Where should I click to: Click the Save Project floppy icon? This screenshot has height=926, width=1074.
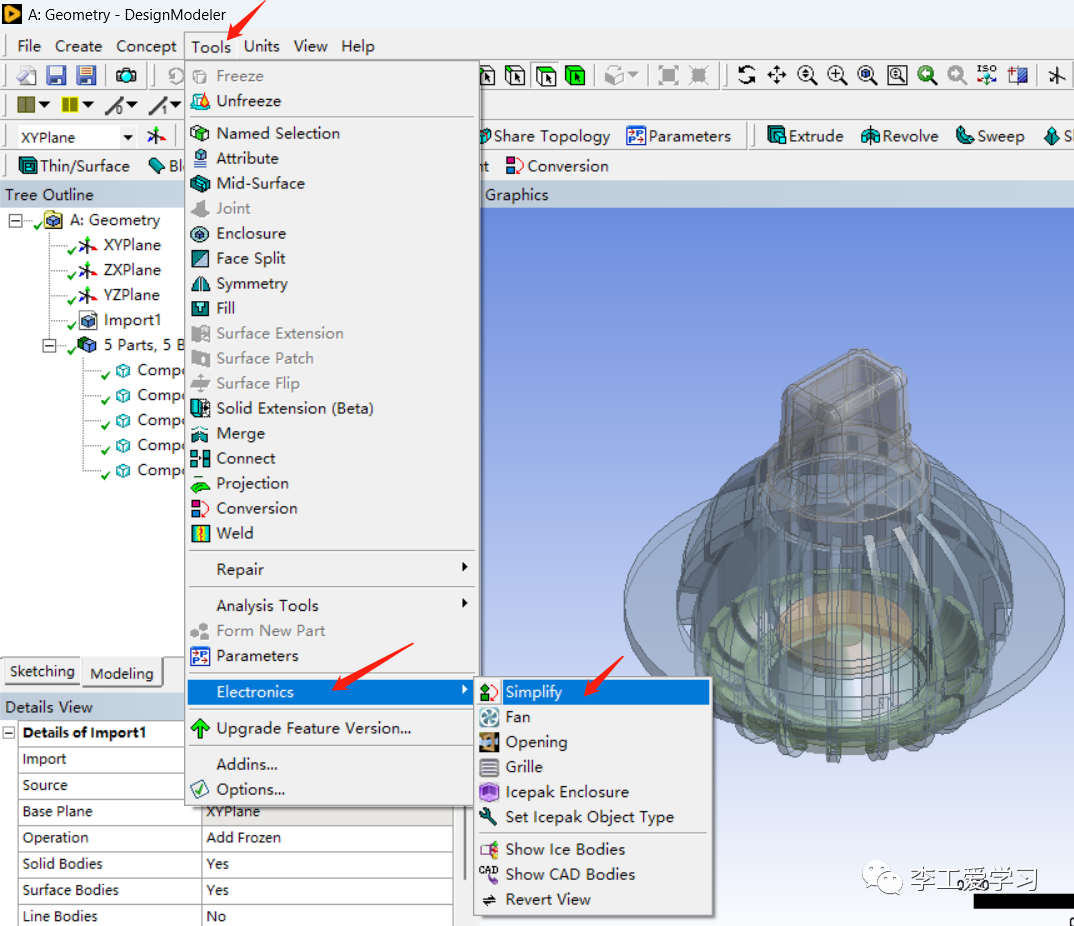55,75
